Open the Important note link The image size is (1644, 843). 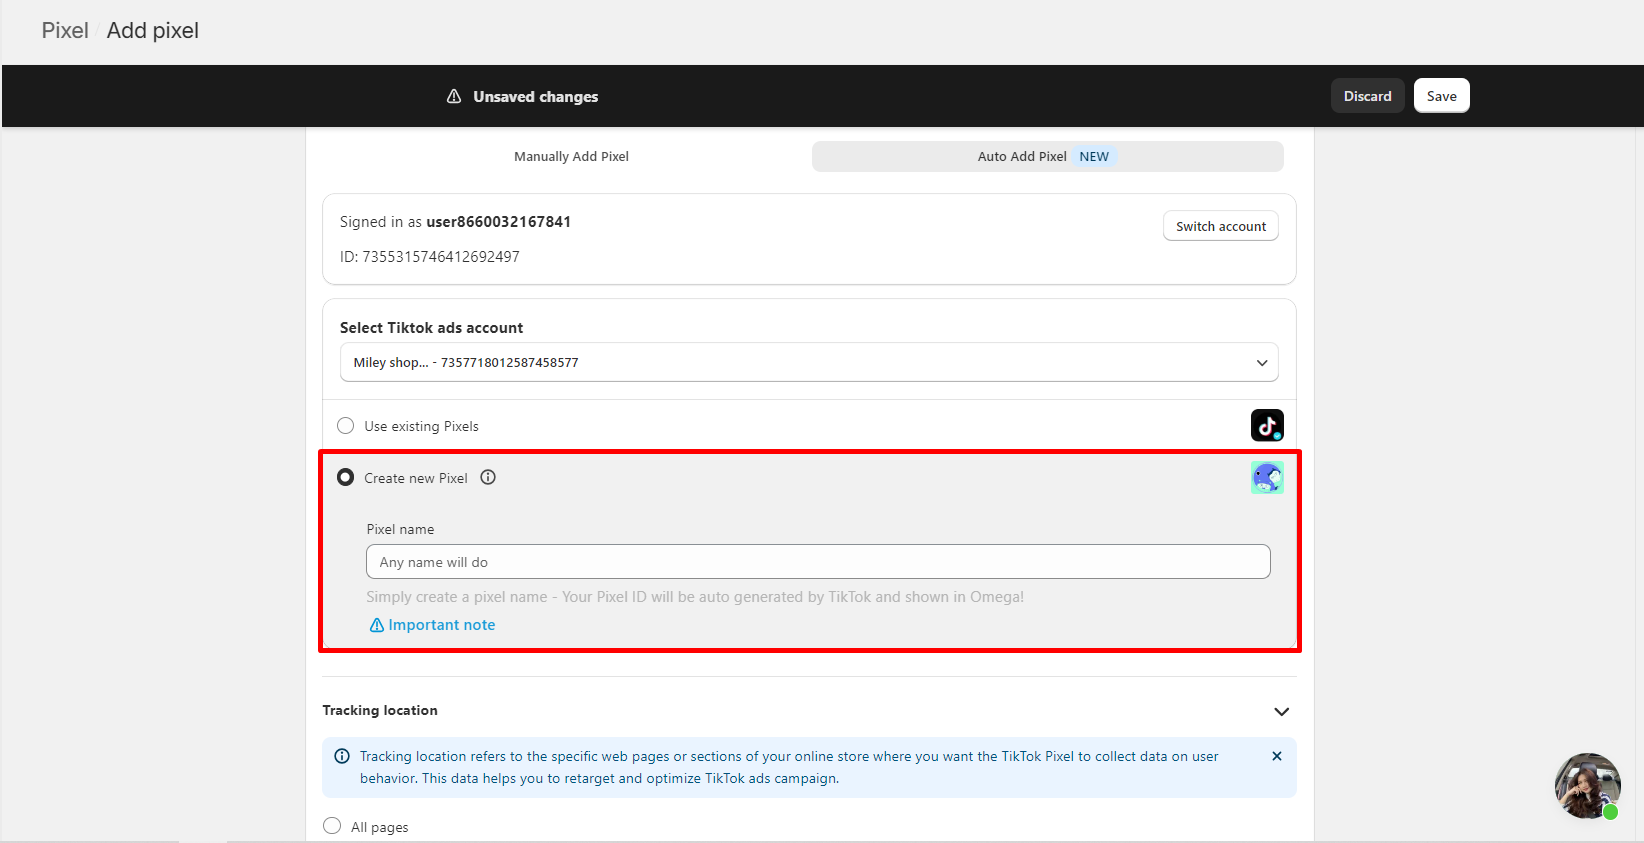click(441, 625)
